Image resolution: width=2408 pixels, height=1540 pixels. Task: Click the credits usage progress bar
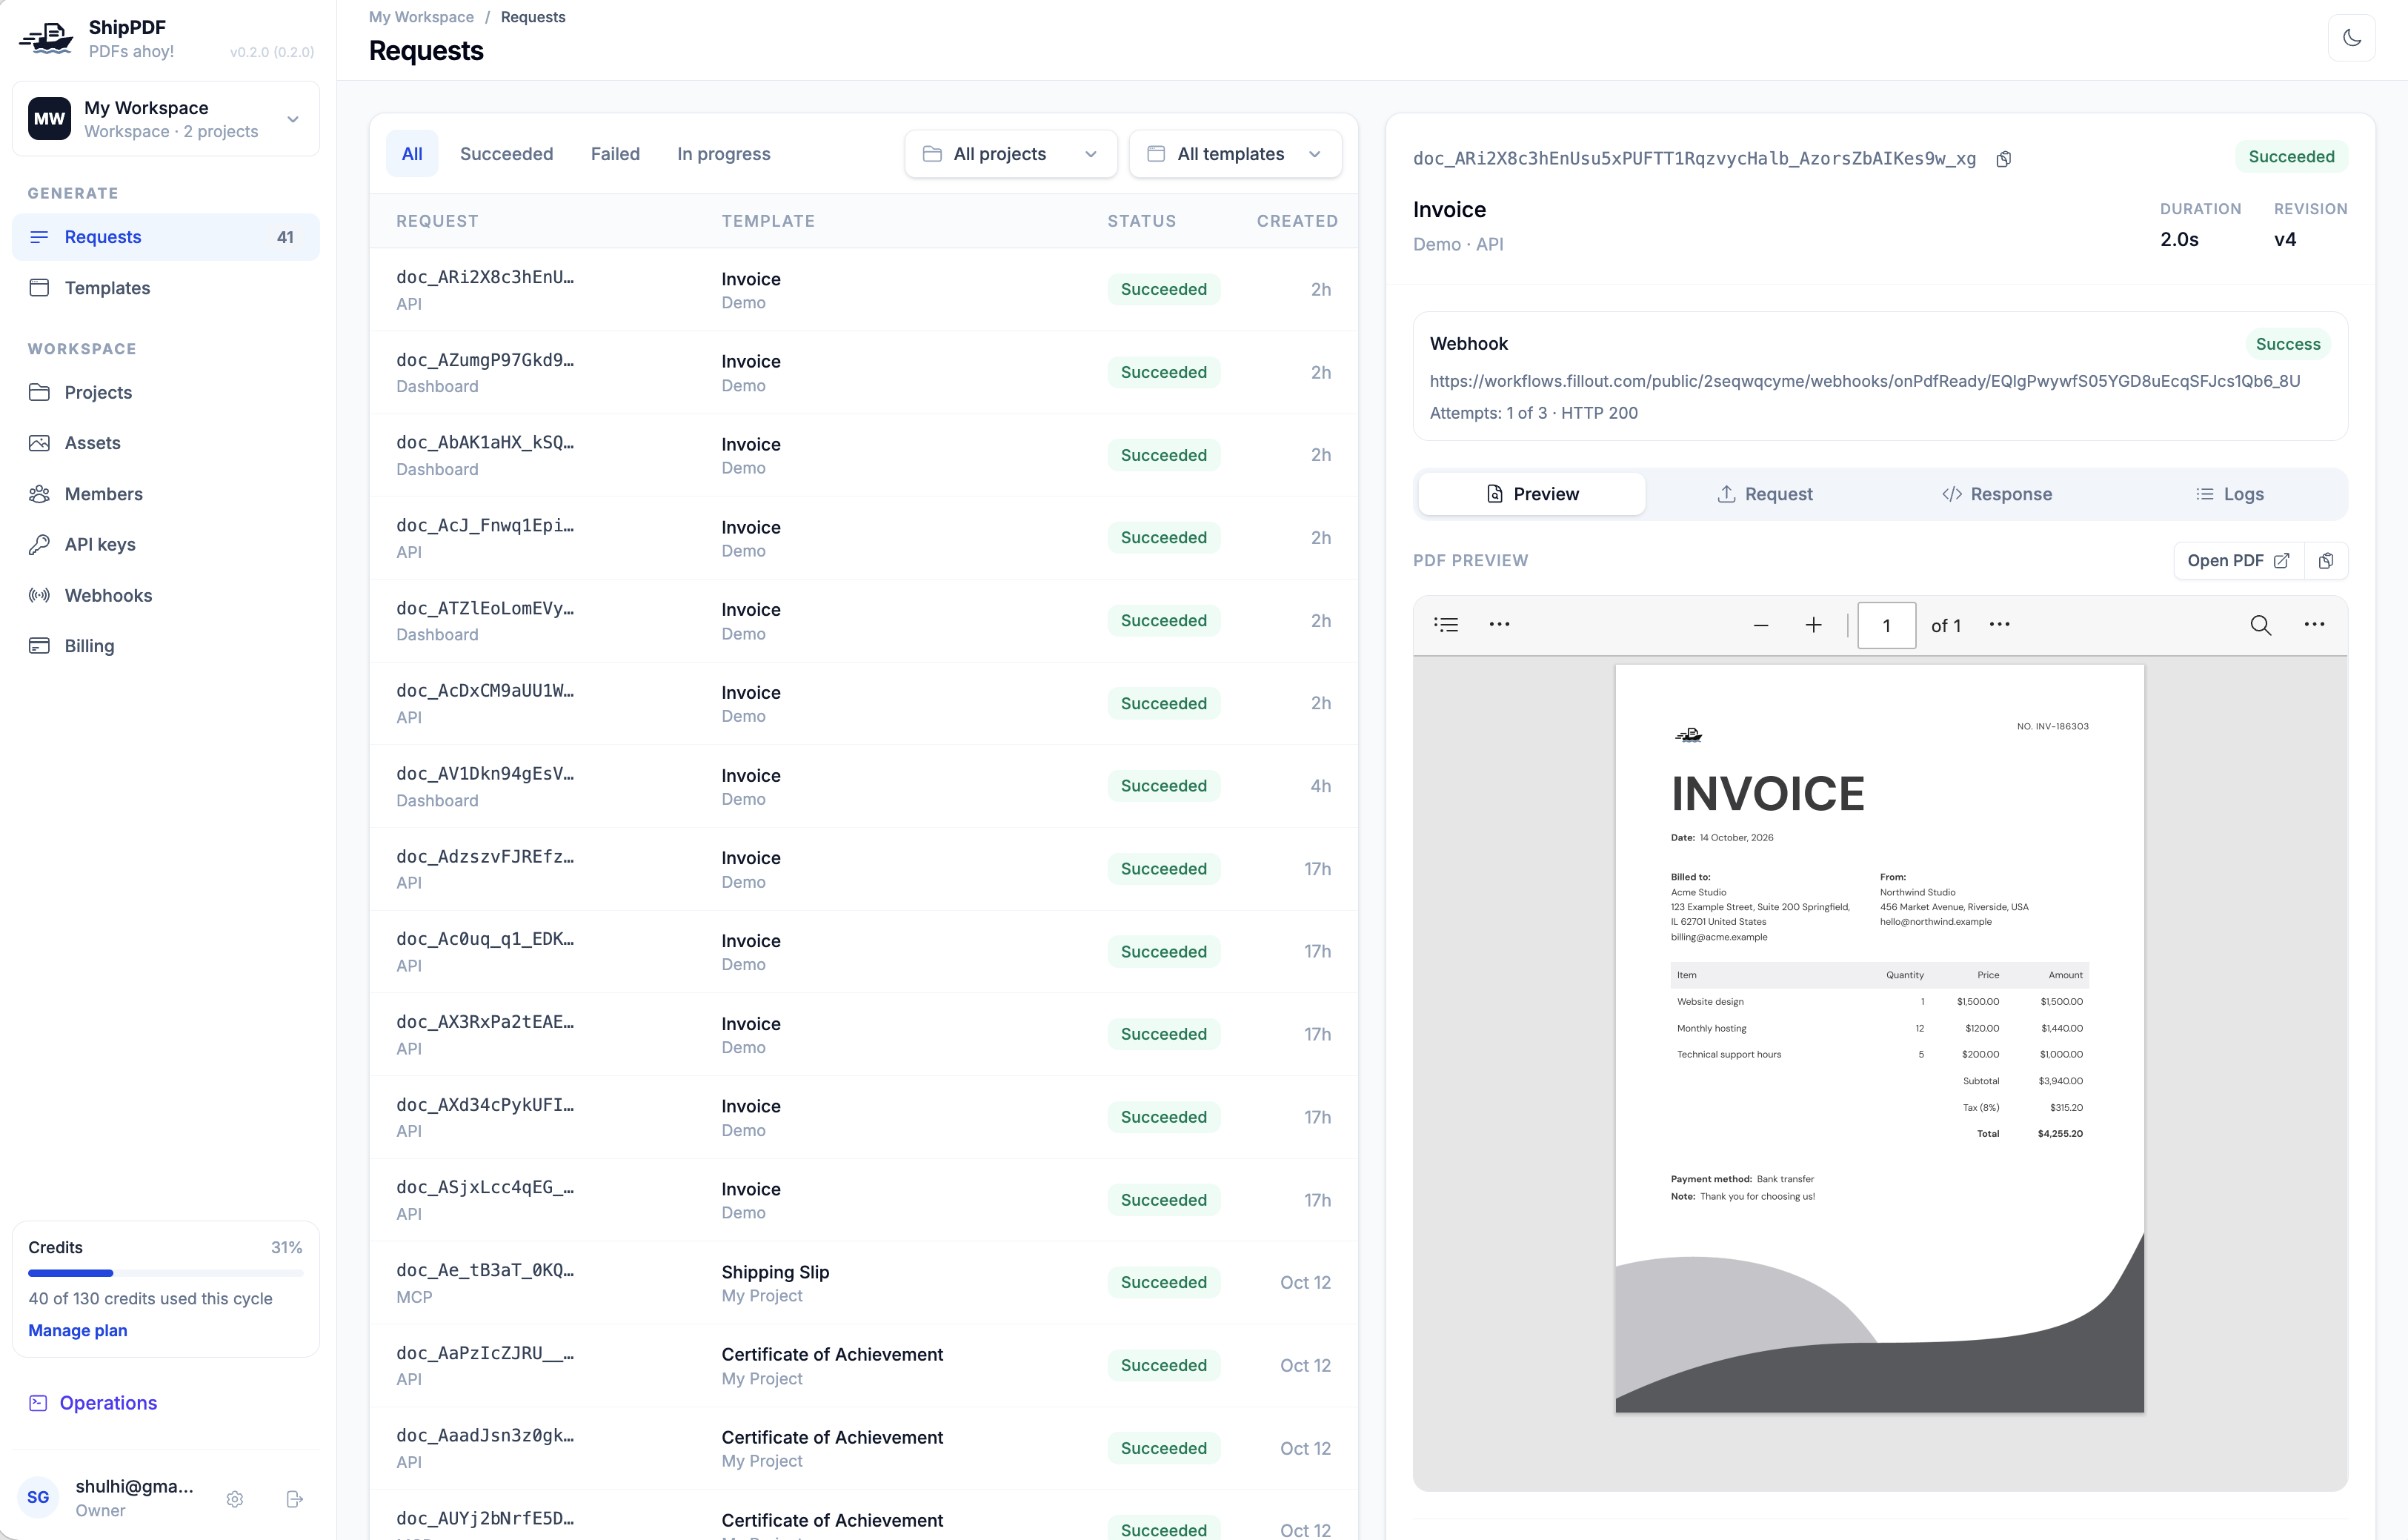pyautogui.click(x=166, y=1273)
